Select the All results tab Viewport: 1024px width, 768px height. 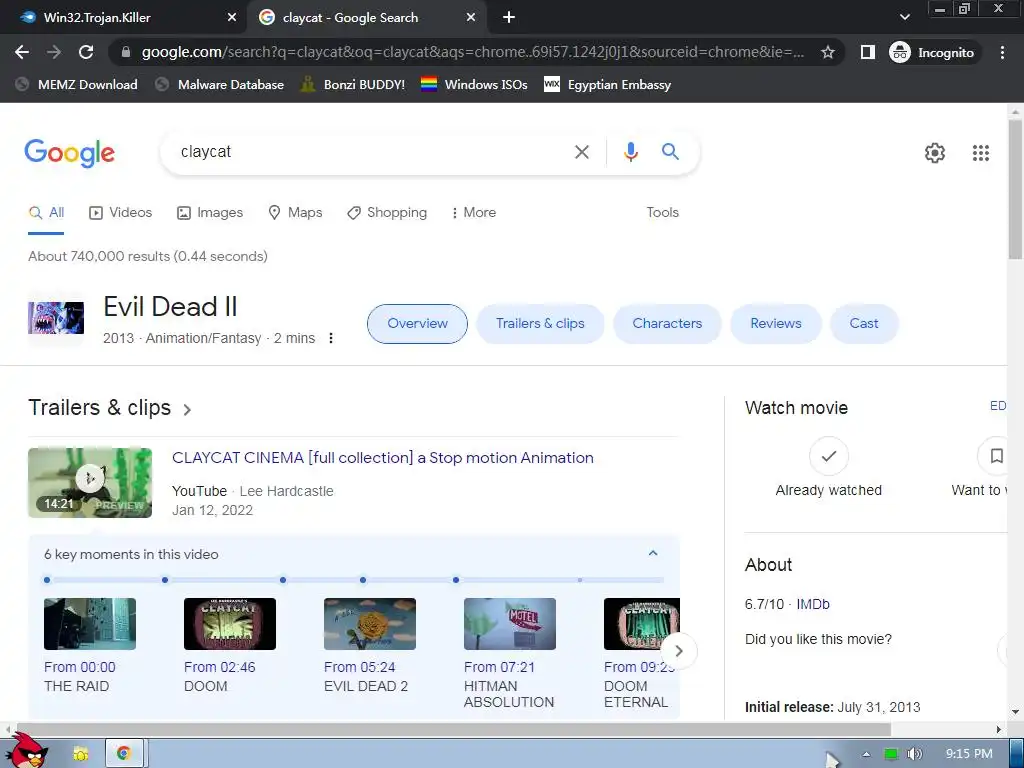[x=46, y=213]
